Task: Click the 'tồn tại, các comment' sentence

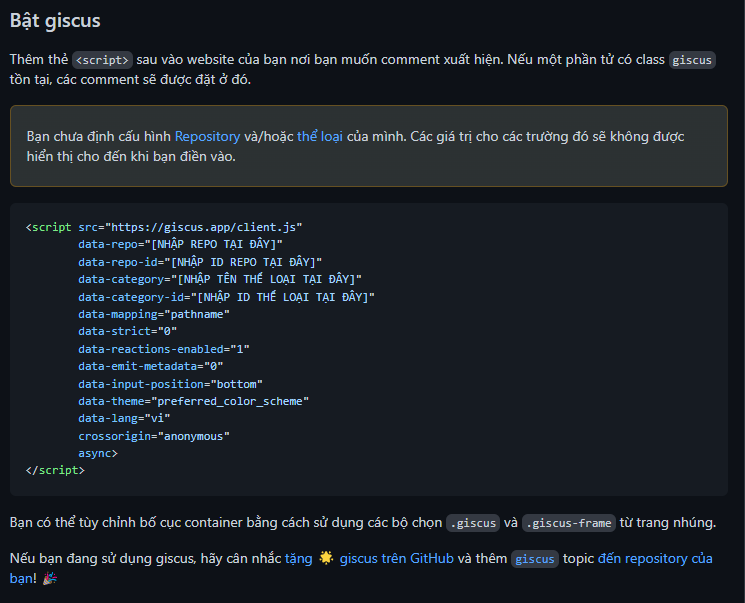Action: [x=130, y=79]
